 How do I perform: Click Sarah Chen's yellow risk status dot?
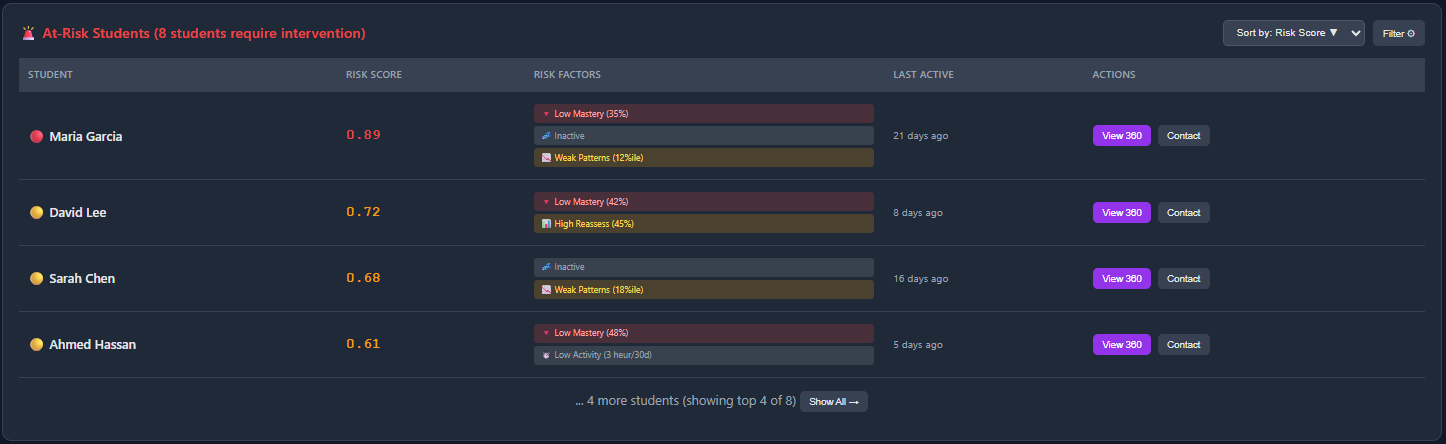click(36, 279)
